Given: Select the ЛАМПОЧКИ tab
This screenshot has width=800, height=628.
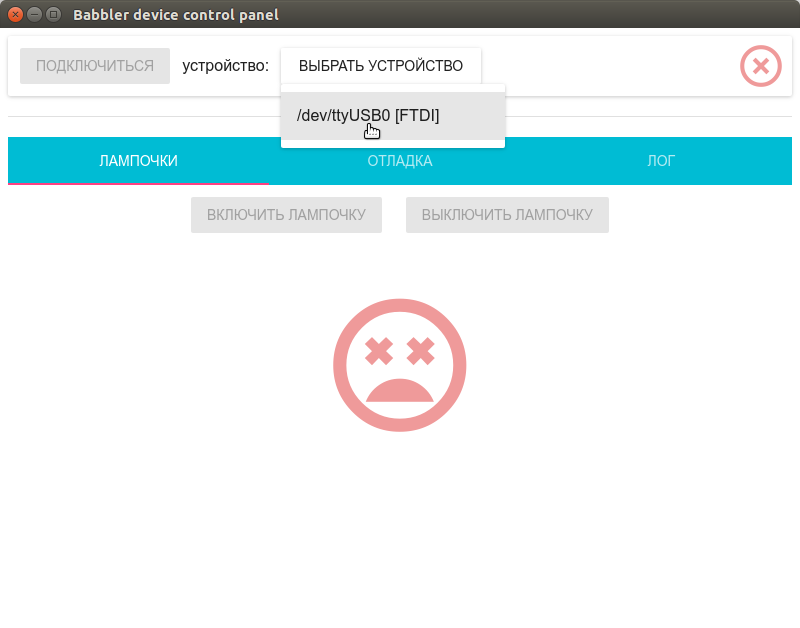Looking at the screenshot, I should pos(137,160).
